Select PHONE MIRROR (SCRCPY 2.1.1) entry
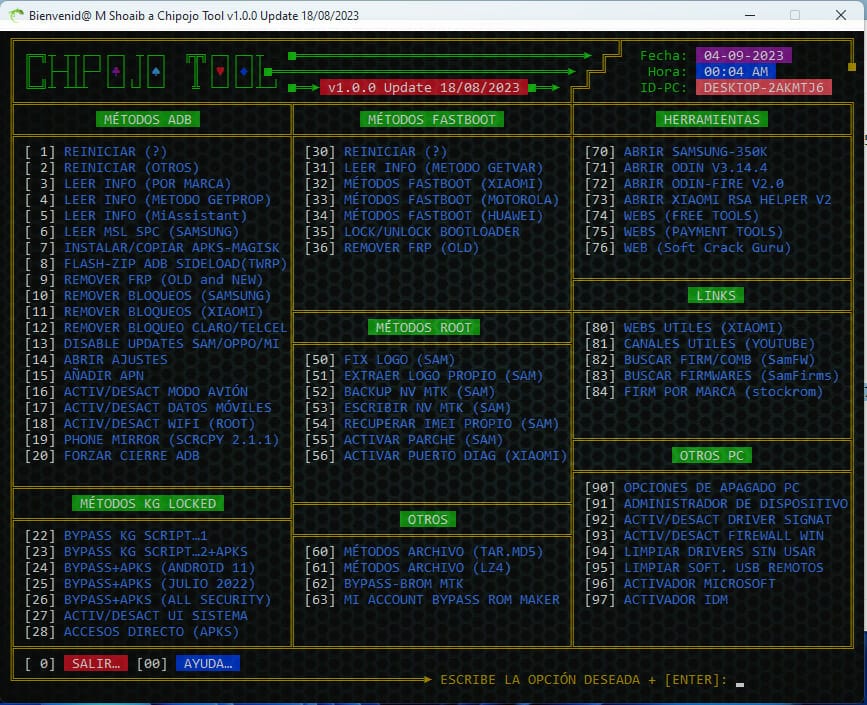 pyautogui.click(x=168, y=439)
